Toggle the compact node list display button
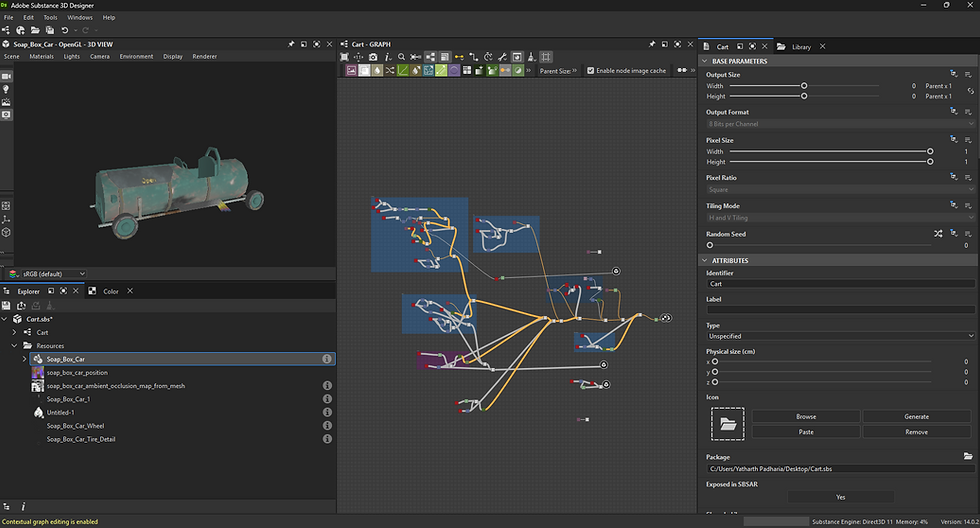980x528 pixels. [x=444, y=57]
